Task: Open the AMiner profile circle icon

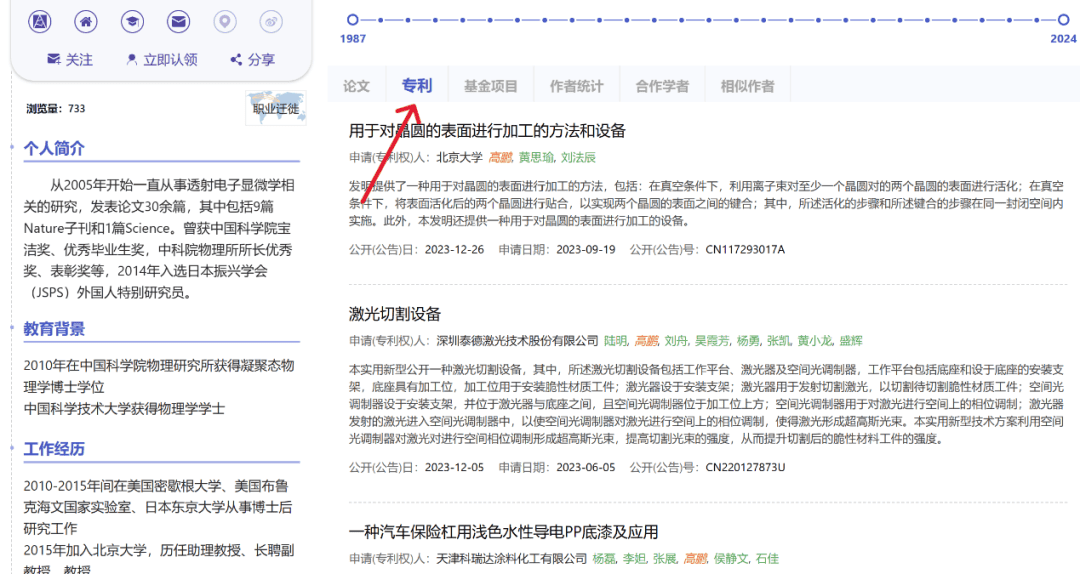Action: [40, 21]
